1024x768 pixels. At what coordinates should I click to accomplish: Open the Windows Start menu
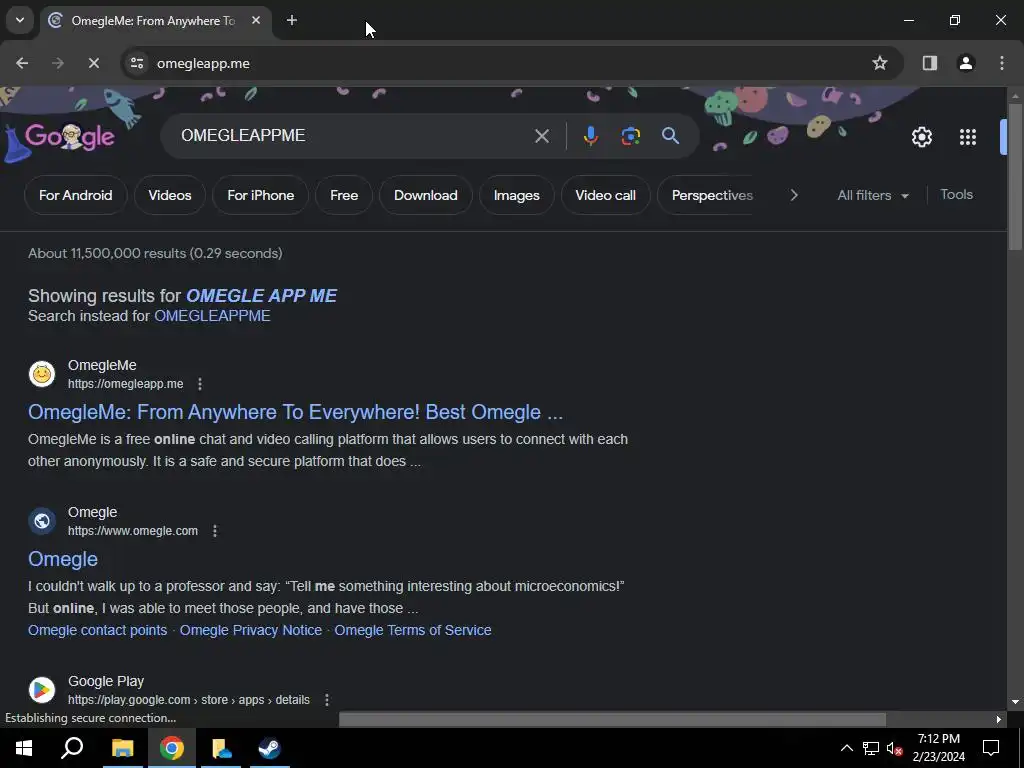click(24, 748)
